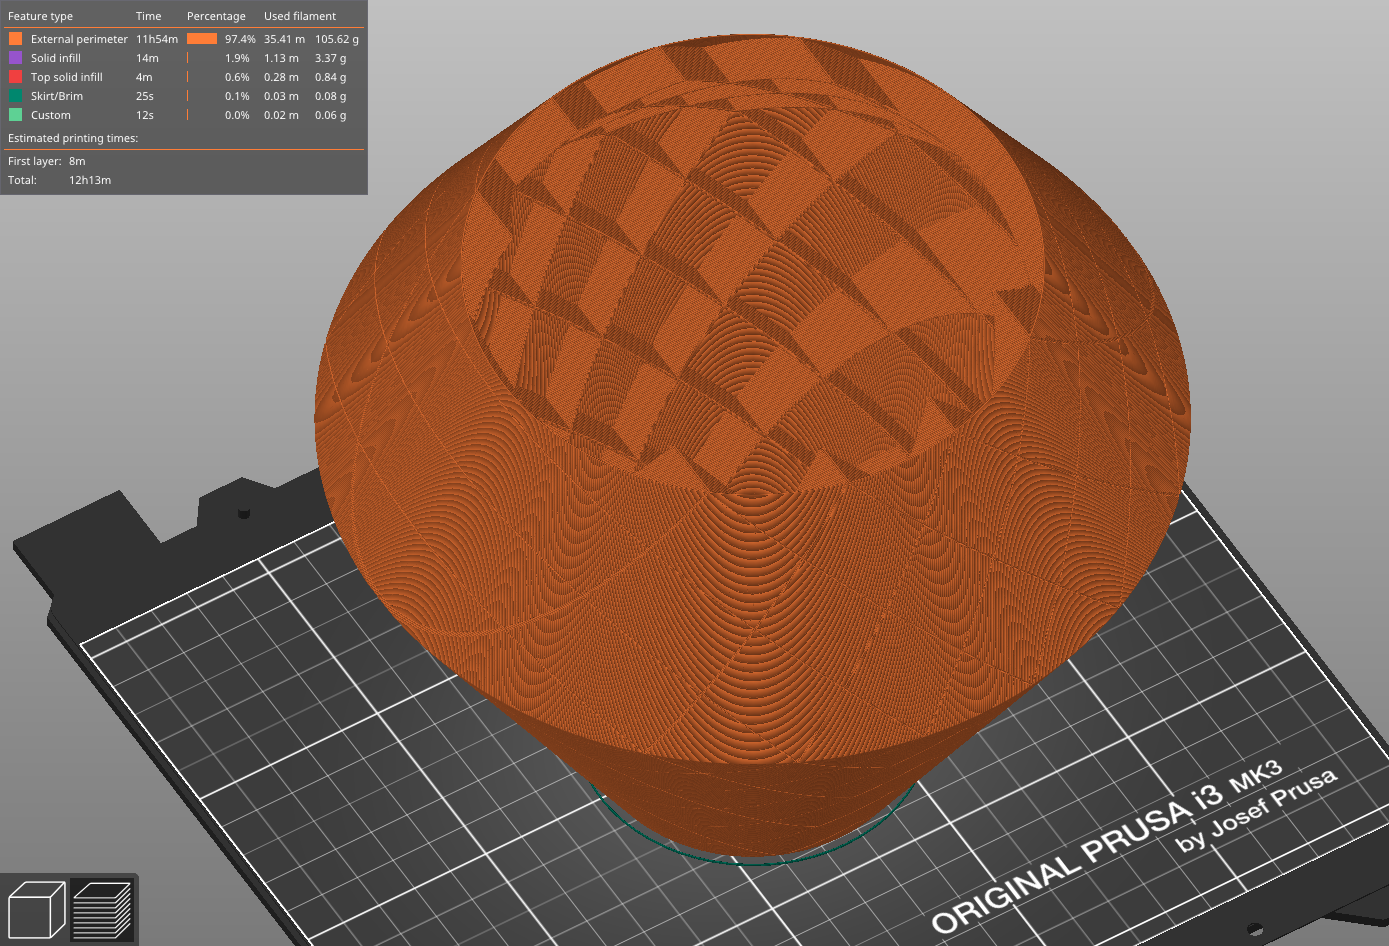
Task: Click the '25s' Skirt/Brim time
Action: [x=145, y=96]
